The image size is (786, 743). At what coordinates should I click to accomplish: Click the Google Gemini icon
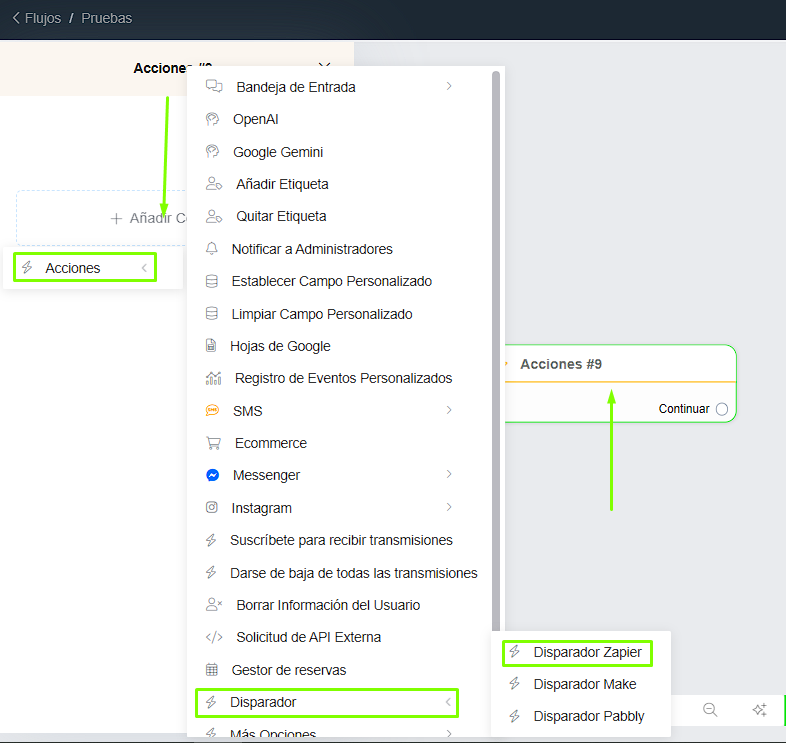tap(212, 152)
